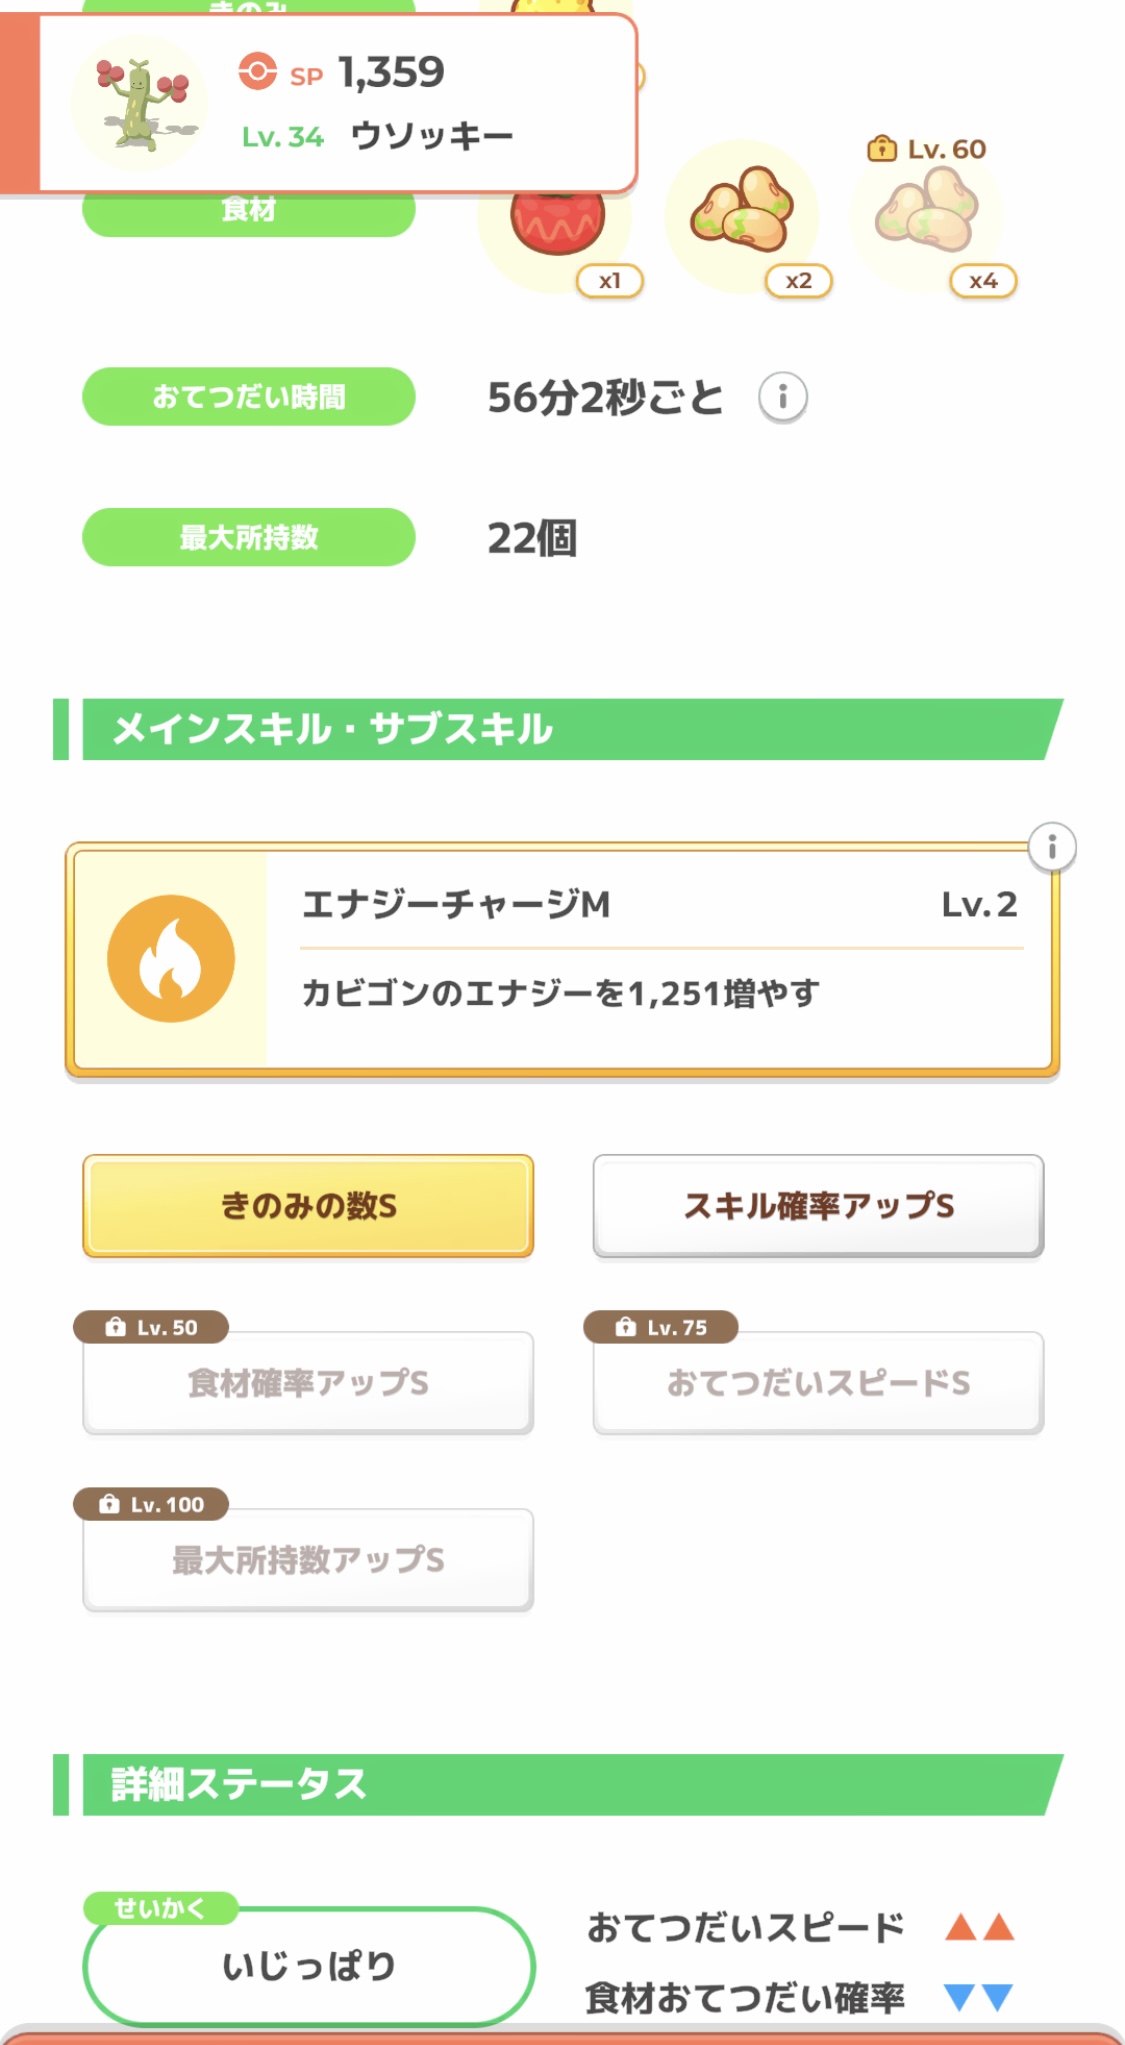Open the きのみの数S sub skill
1125x2045 pixels.
click(x=308, y=1205)
